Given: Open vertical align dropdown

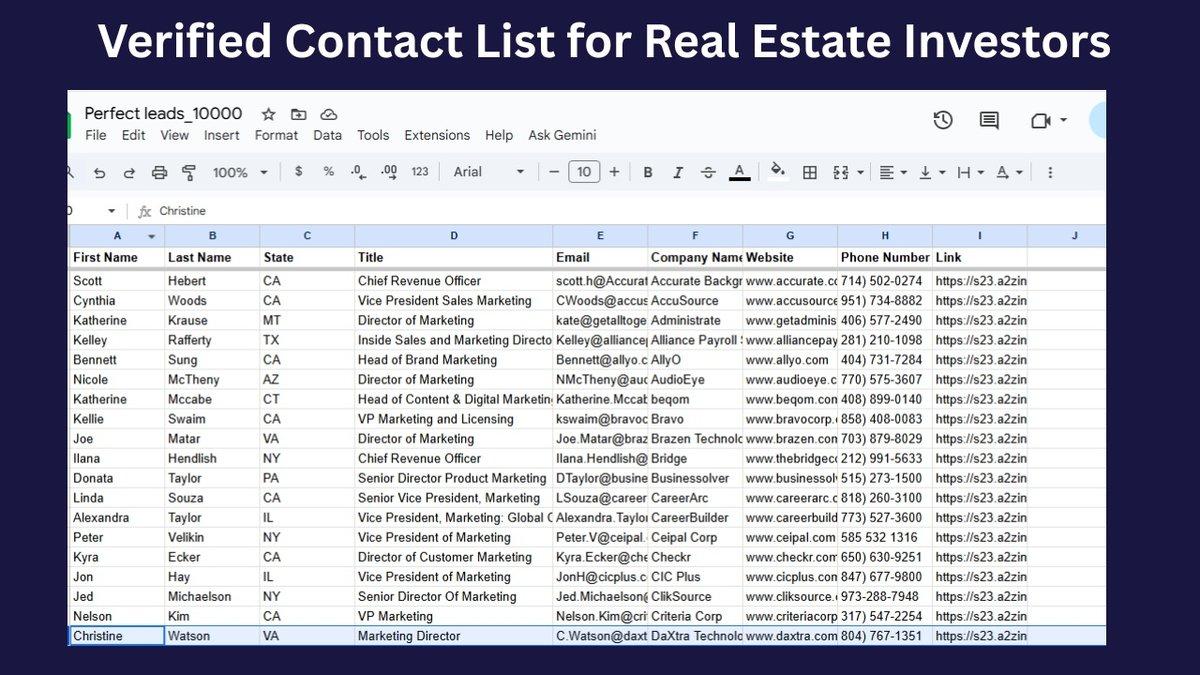Looking at the screenshot, I should [932, 172].
